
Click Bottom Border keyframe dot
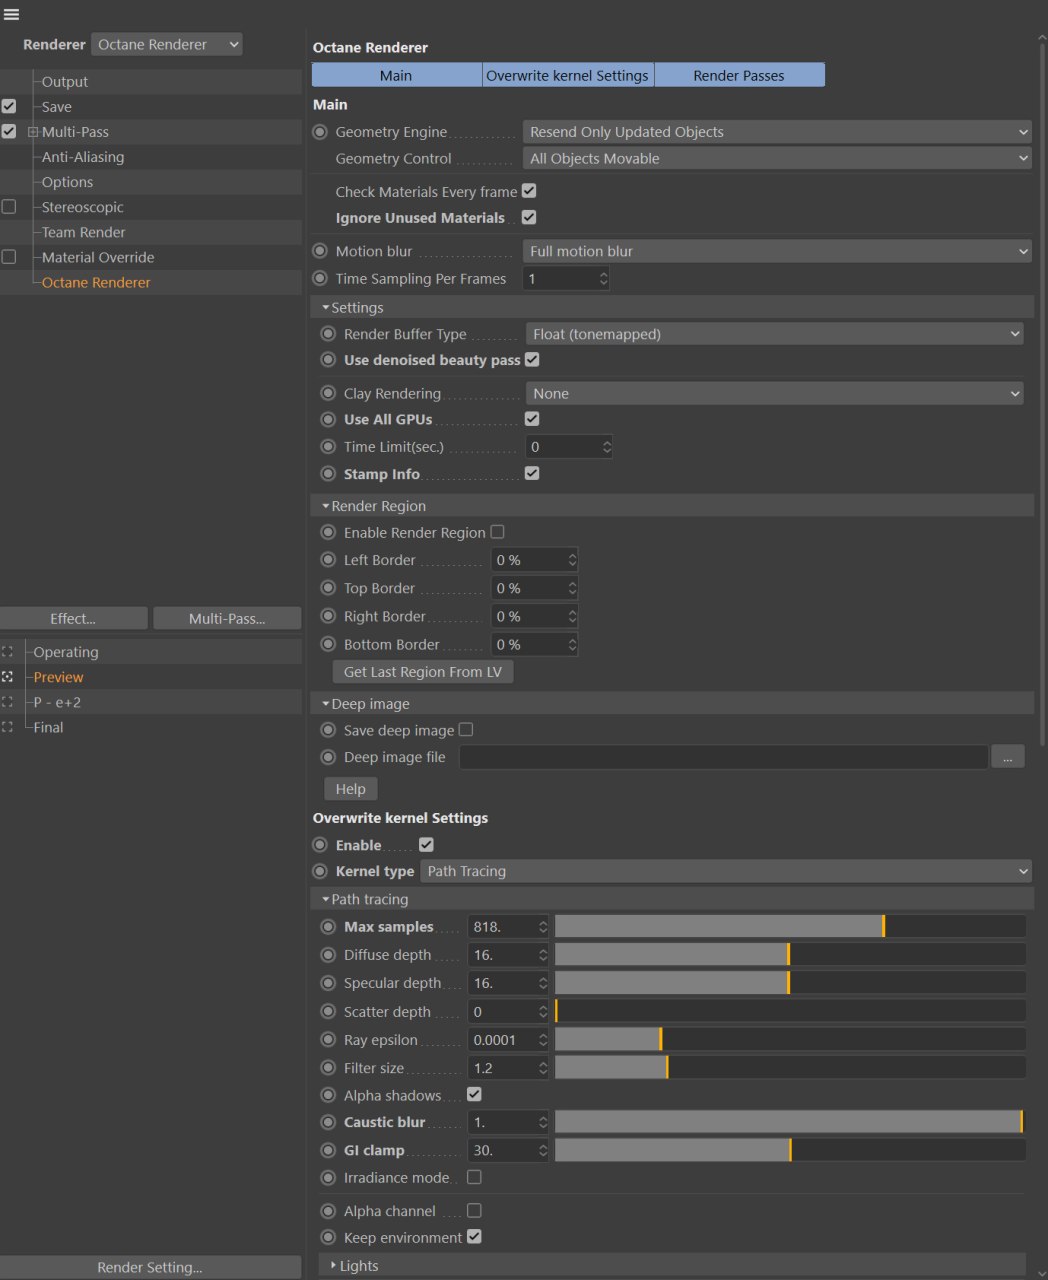tap(328, 645)
